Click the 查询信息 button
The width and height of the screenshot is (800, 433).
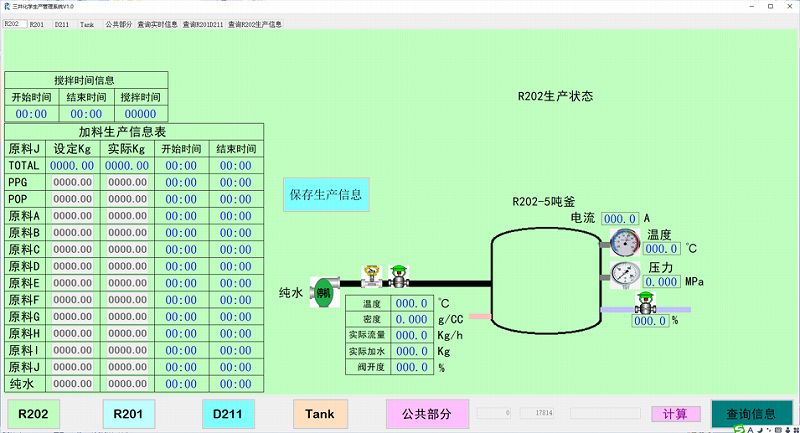click(751, 414)
